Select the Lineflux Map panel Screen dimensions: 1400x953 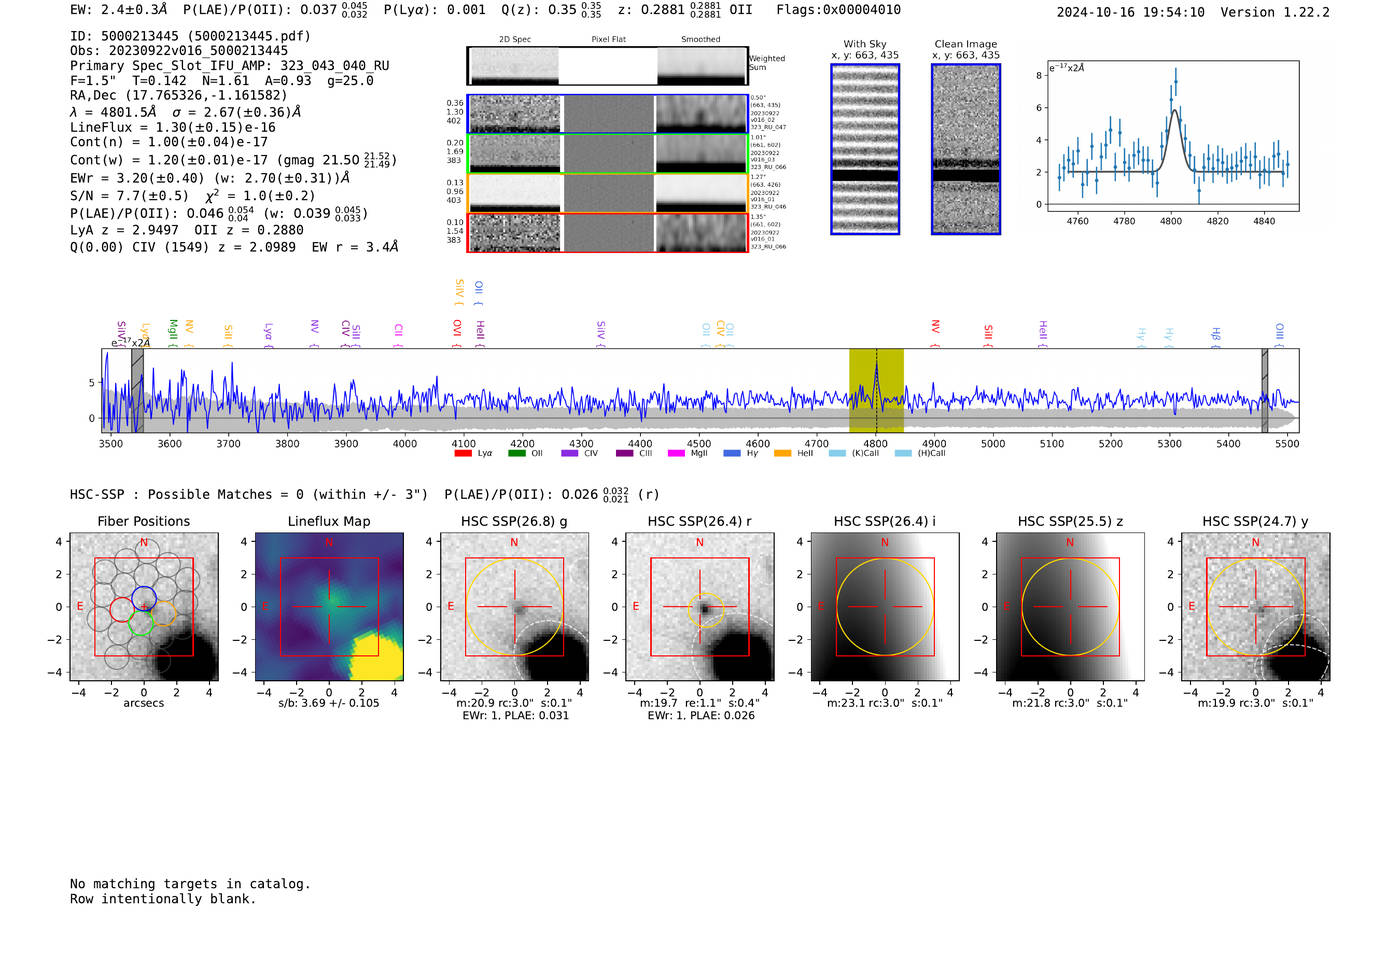coord(329,607)
